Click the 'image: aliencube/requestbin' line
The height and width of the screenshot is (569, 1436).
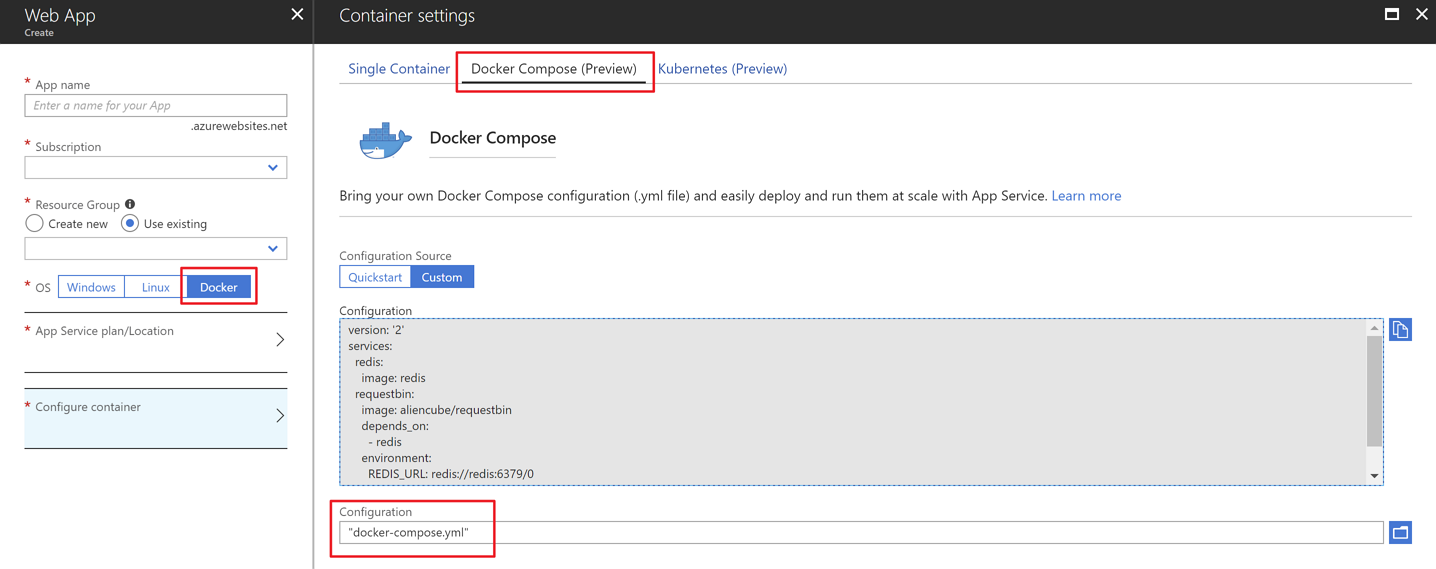[436, 410]
